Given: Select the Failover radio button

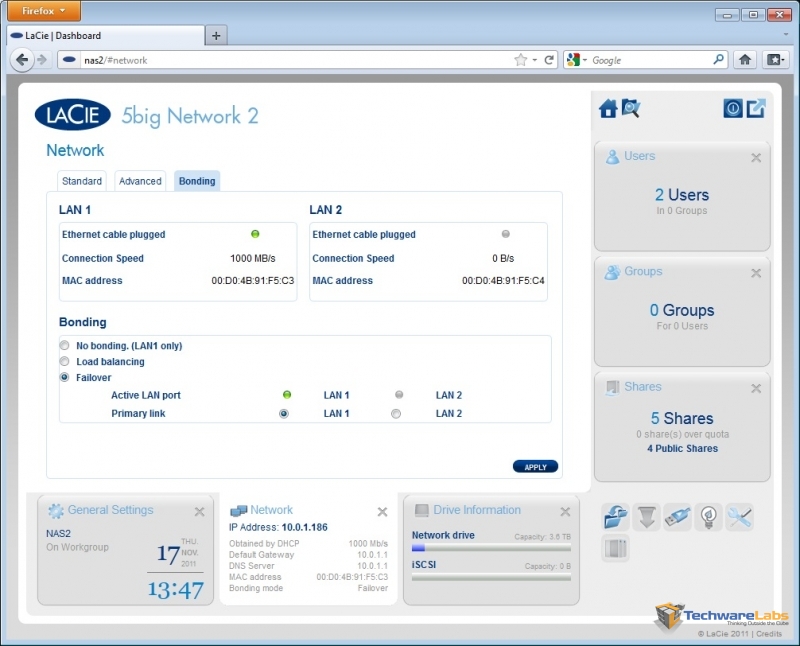Looking at the screenshot, I should click(64, 377).
